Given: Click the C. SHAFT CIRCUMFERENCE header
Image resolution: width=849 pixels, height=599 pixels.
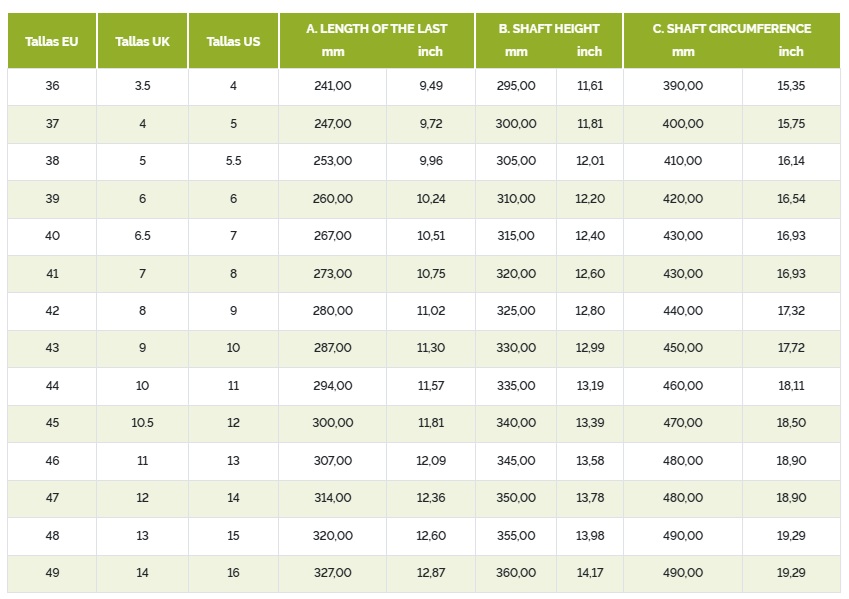Looking at the screenshot, I should coord(732,29).
